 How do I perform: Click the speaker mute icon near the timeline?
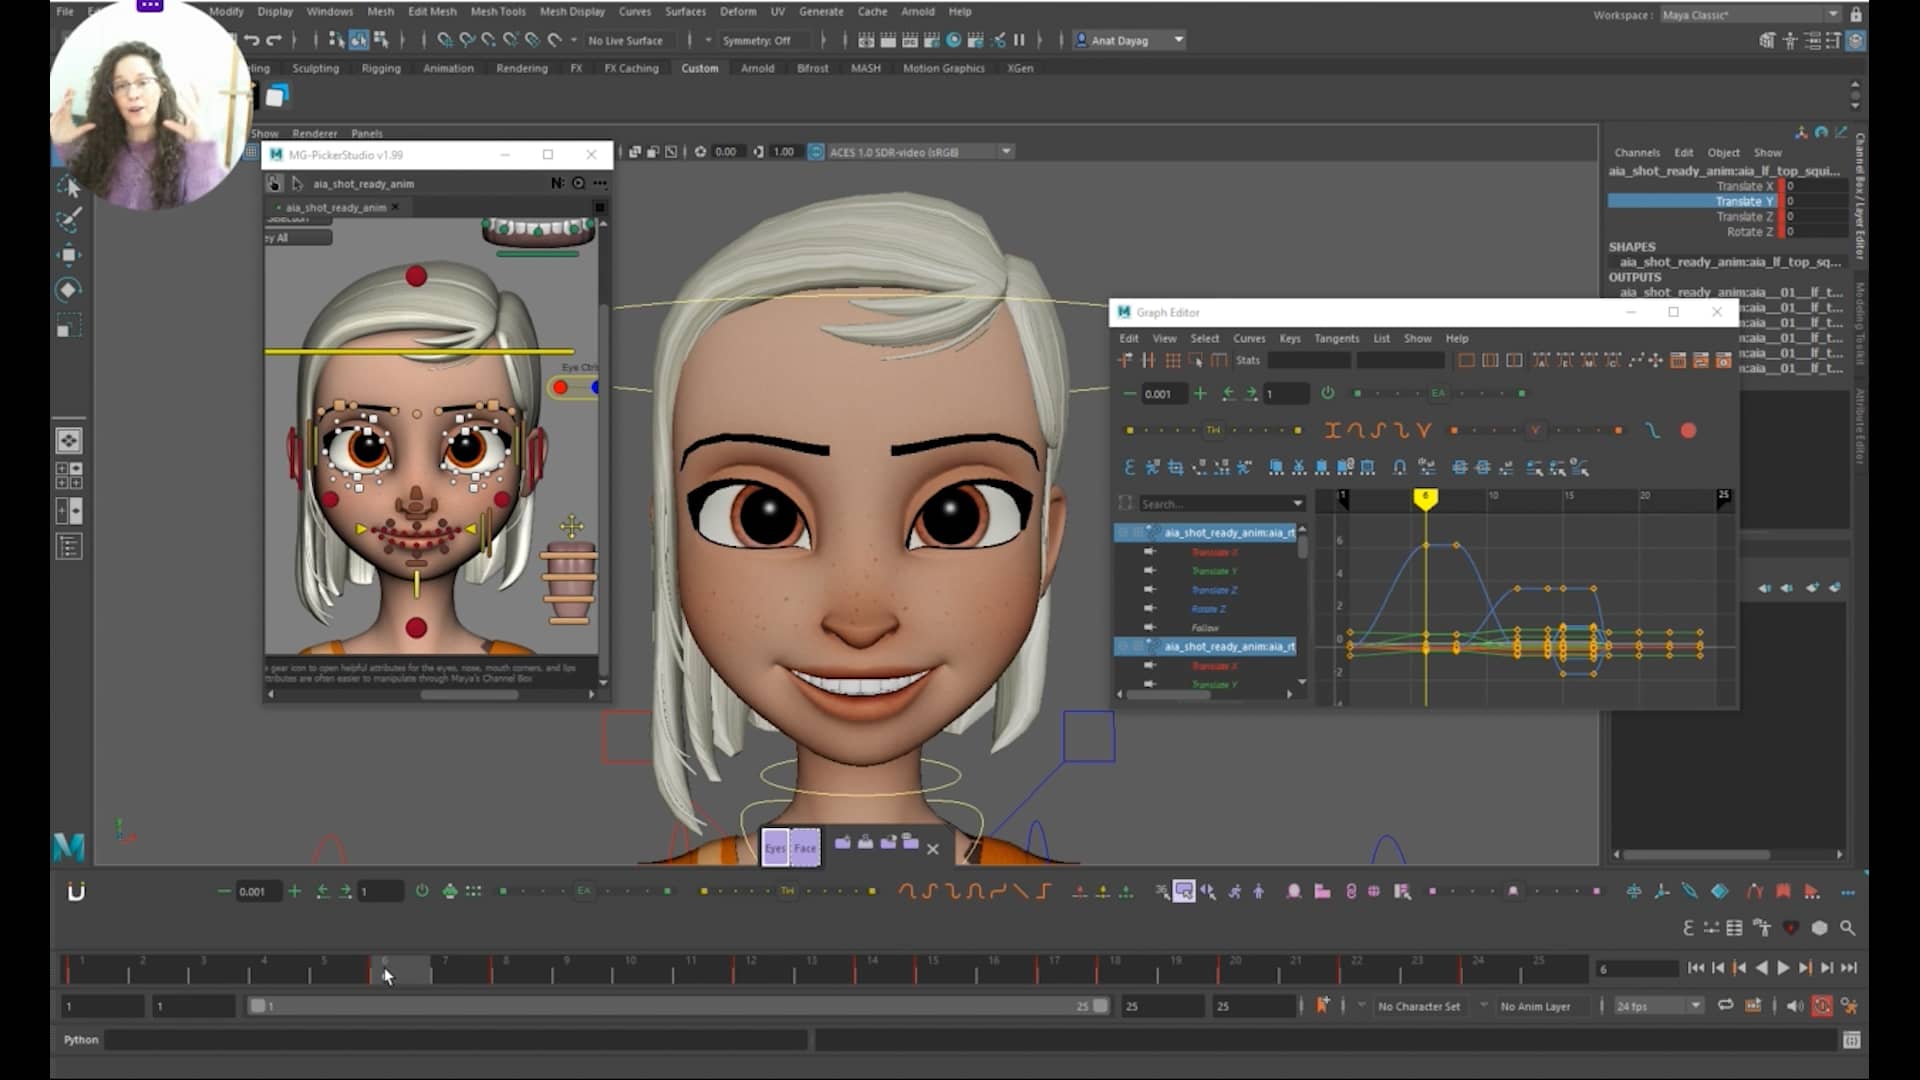click(x=1794, y=1006)
